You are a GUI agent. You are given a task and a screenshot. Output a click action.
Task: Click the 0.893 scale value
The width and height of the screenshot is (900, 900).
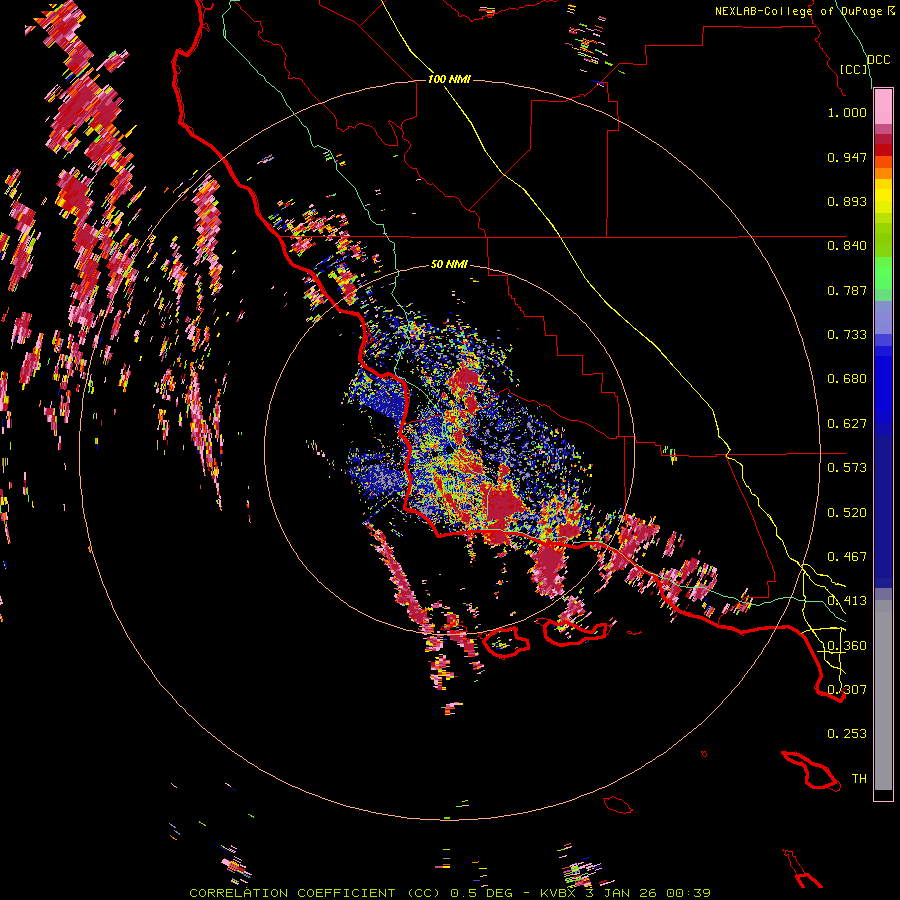pyautogui.click(x=847, y=201)
